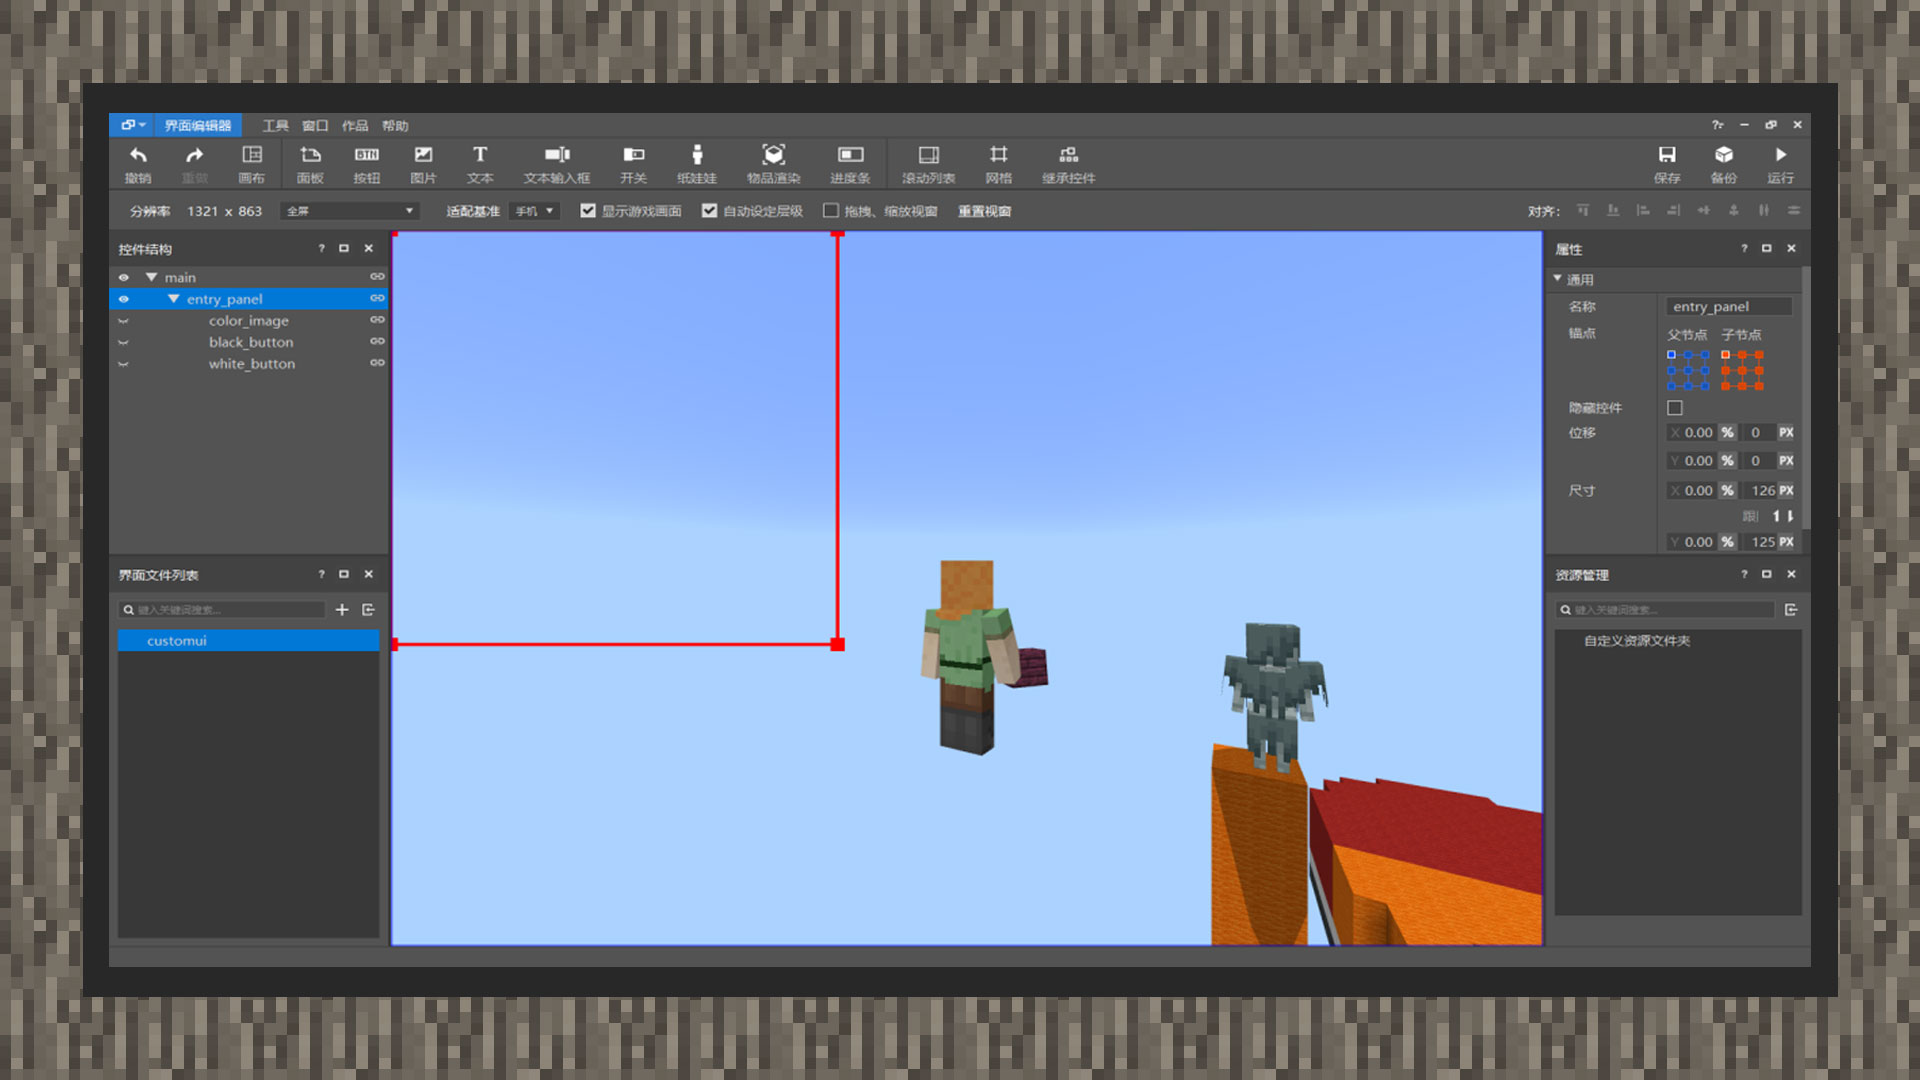Click link icon beside main node
1920x1080 pixels.
pyautogui.click(x=377, y=277)
